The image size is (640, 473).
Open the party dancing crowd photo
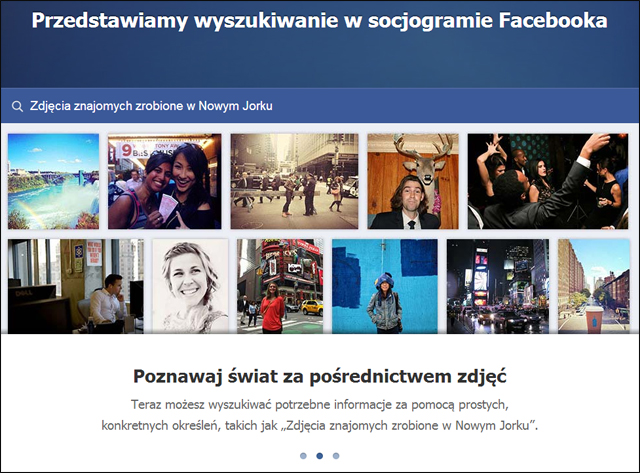548,181
